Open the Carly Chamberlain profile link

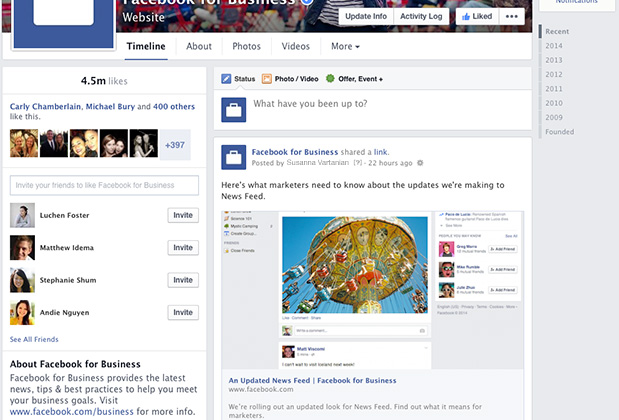click(45, 107)
